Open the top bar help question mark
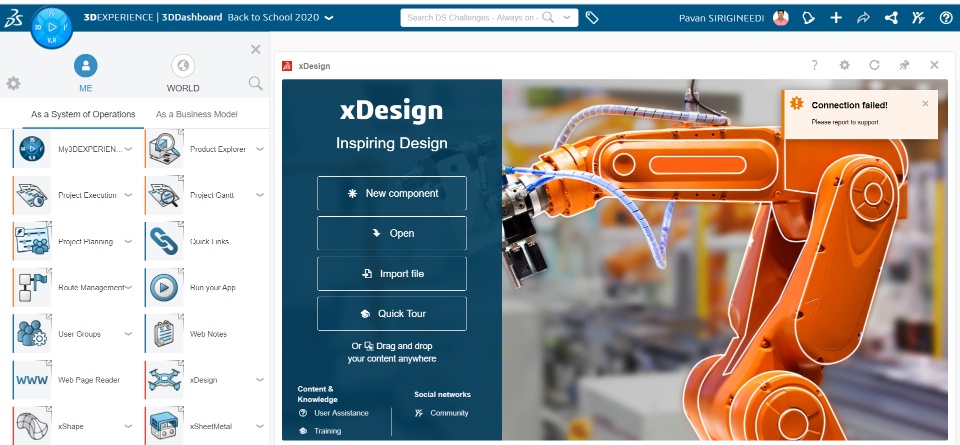Image resolution: width=960 pixels, height=445 pixels. 945,18
